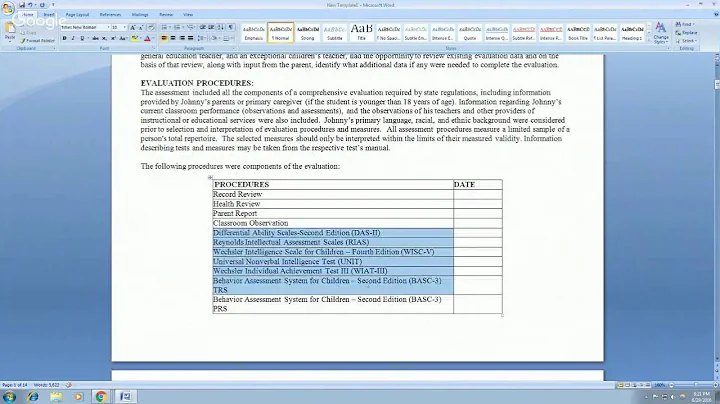Open the References ribbon tab
720x404 pixels.
pos(110,15)
